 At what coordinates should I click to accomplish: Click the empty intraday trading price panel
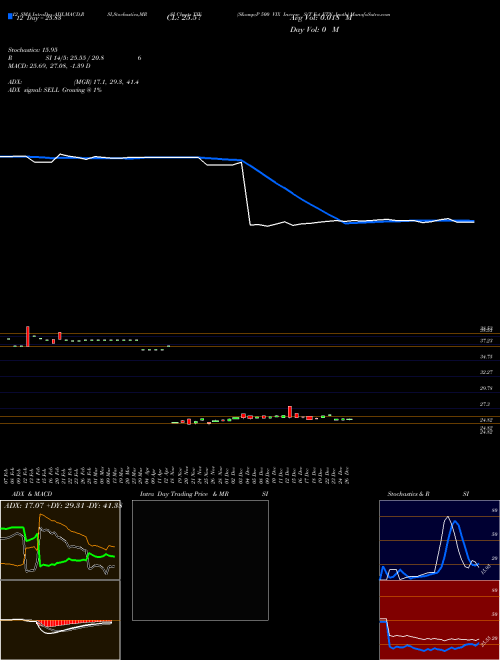(x=200, y=560)
